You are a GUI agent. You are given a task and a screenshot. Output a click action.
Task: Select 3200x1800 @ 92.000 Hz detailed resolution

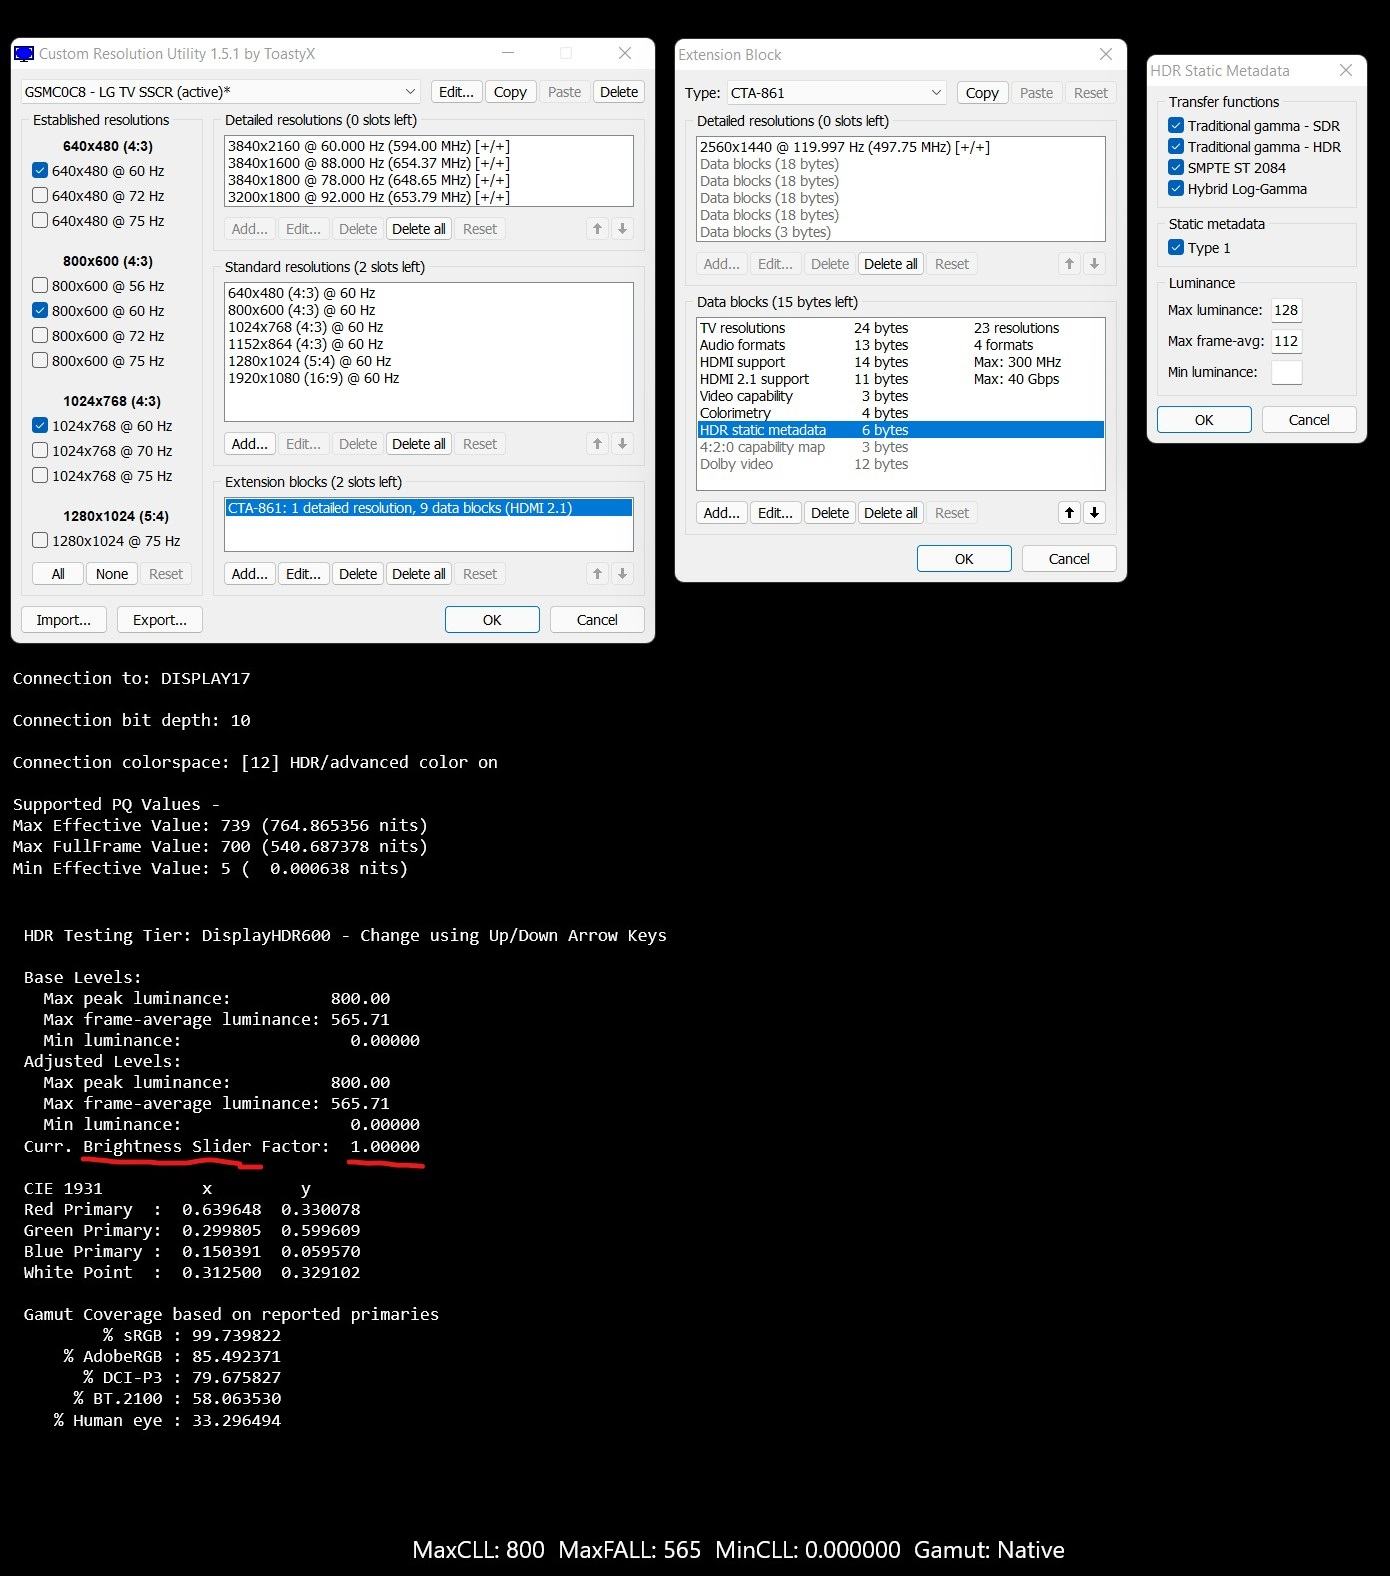pos(429,197)
